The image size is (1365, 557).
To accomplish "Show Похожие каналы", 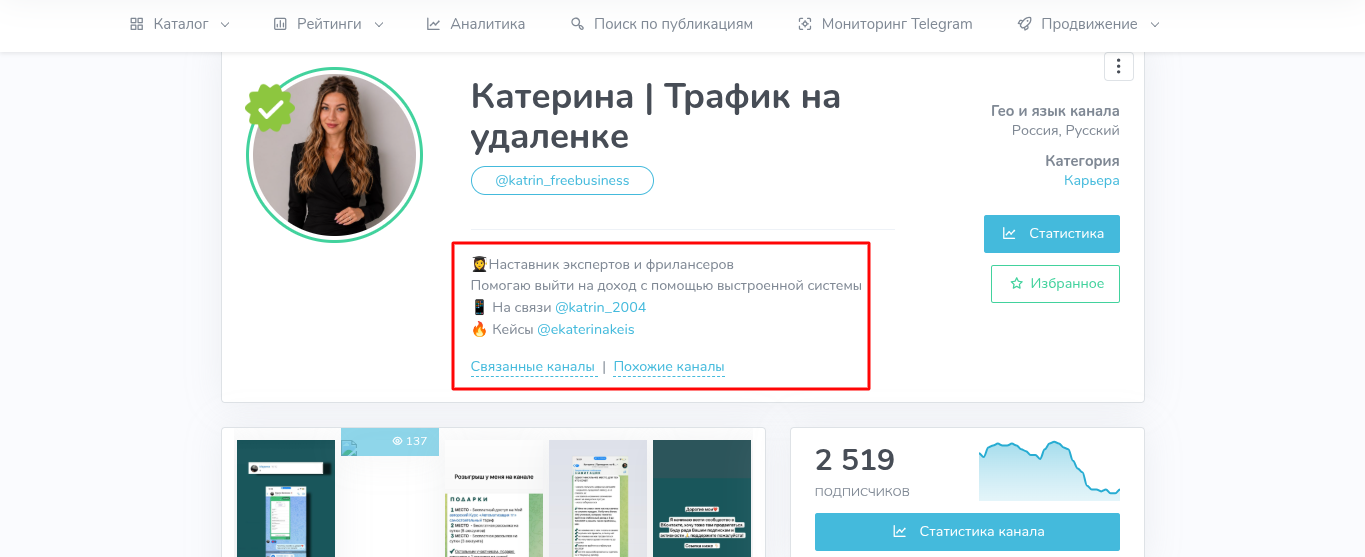I will coord(669,367).
